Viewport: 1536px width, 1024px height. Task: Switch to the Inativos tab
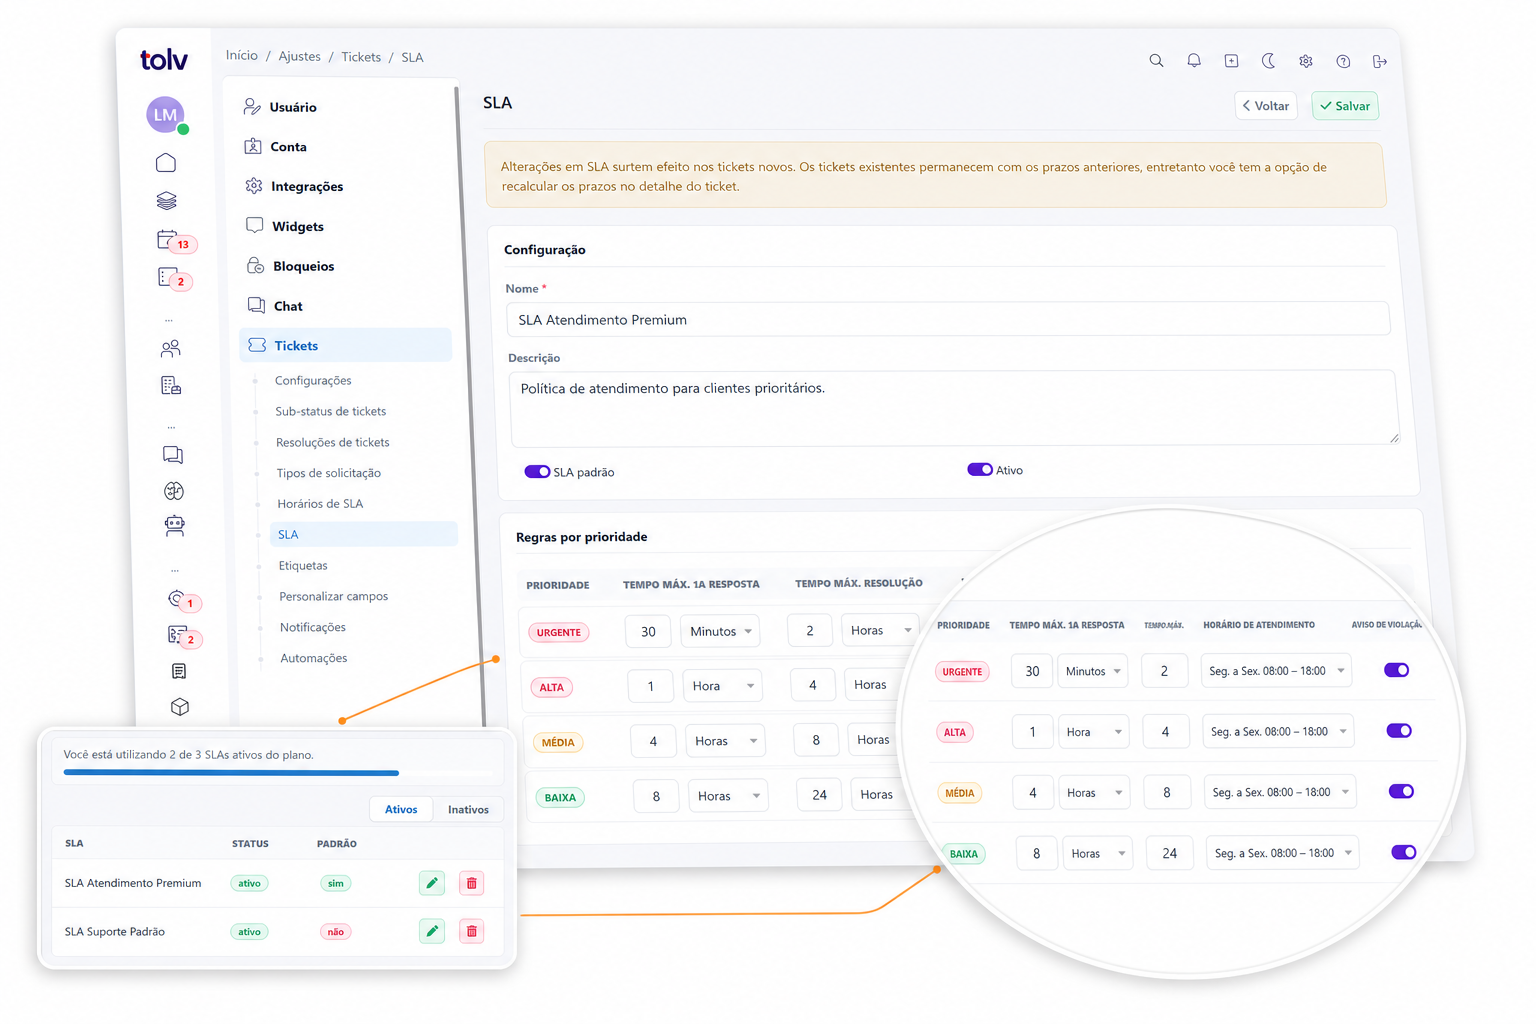(468, 809)
